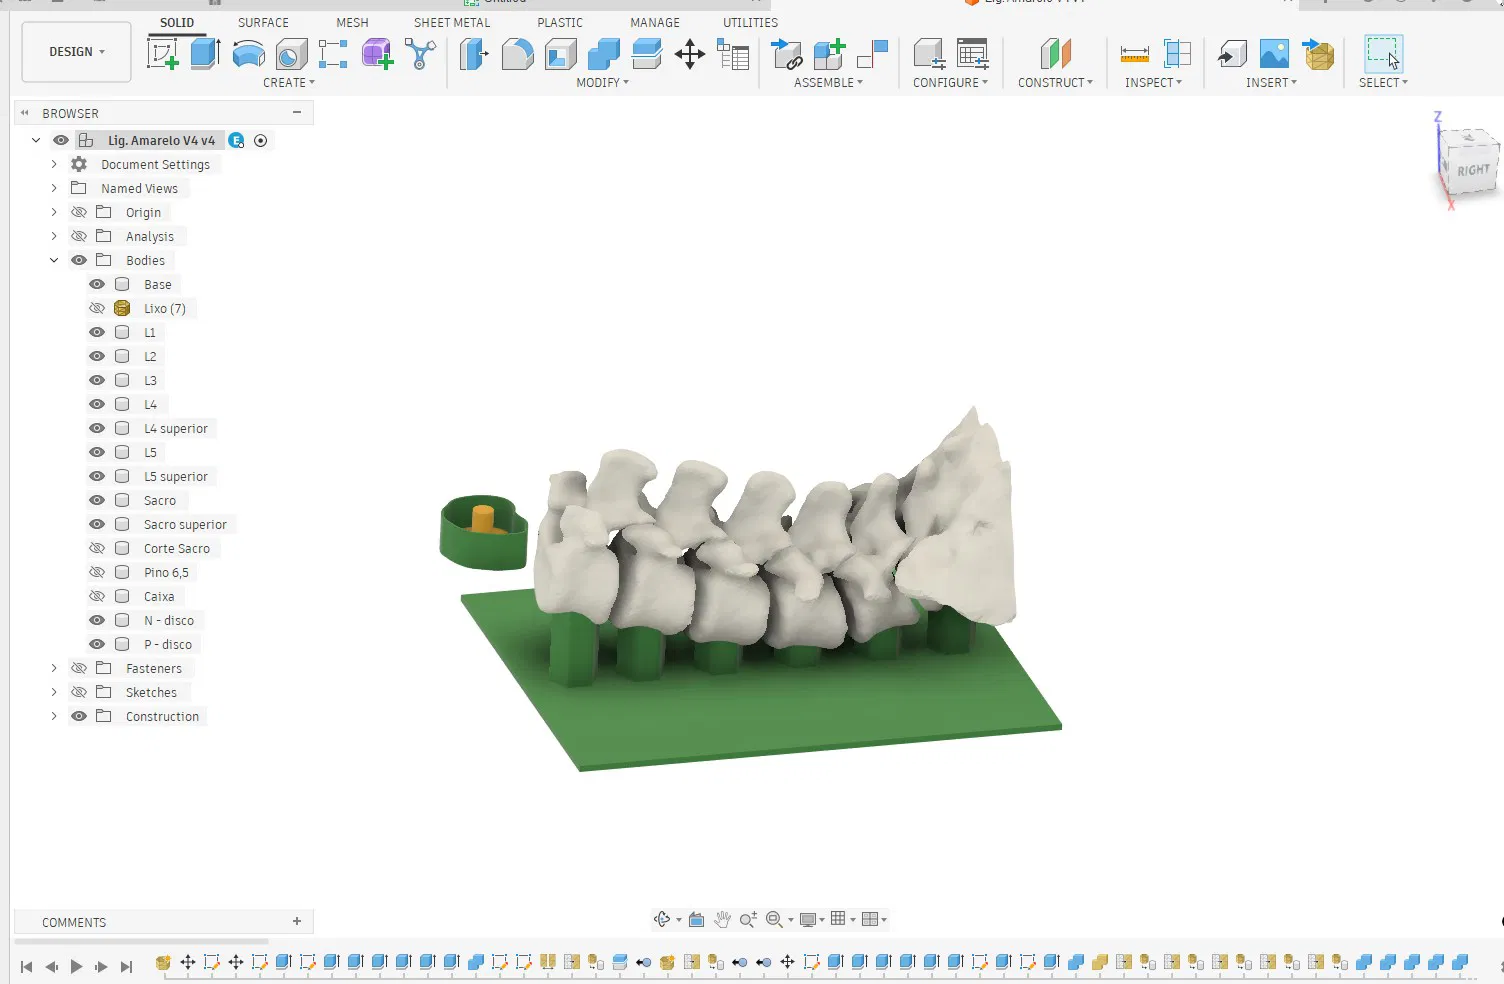Select the Hole tool
The height and width of the screenshot is (984, 1504).
point(291,54)
